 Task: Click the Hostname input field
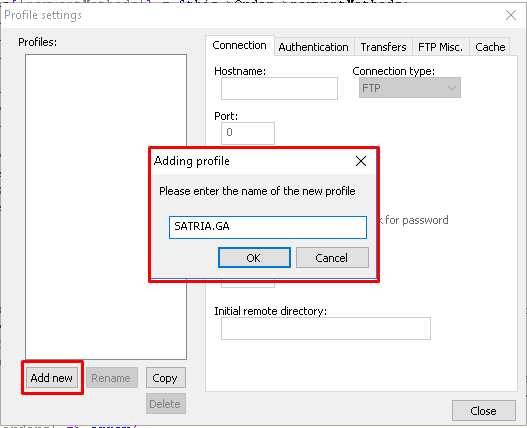(279, 88)
